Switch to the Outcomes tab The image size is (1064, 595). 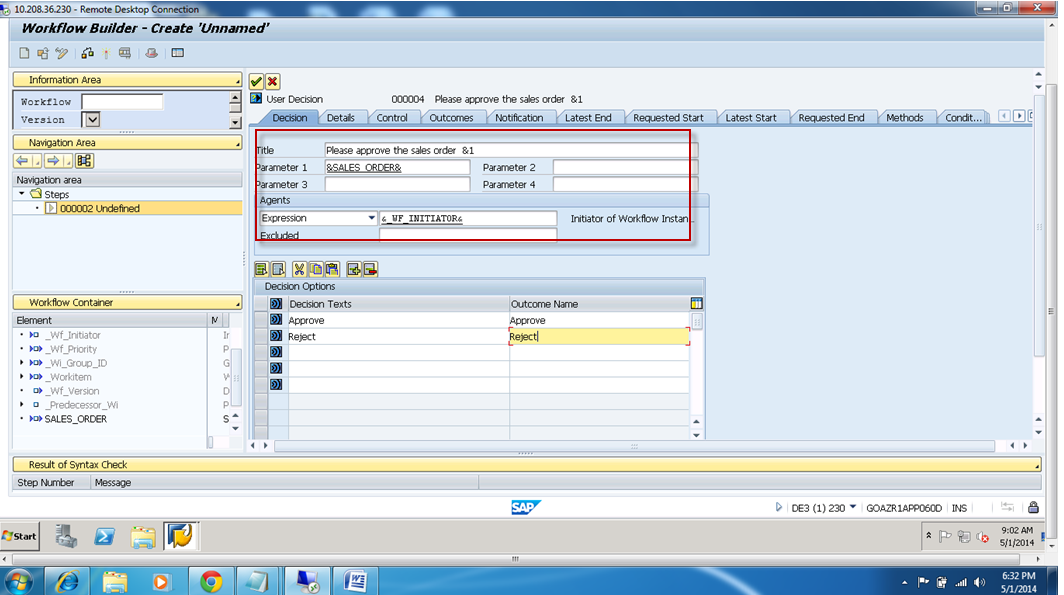pos(452,116)
